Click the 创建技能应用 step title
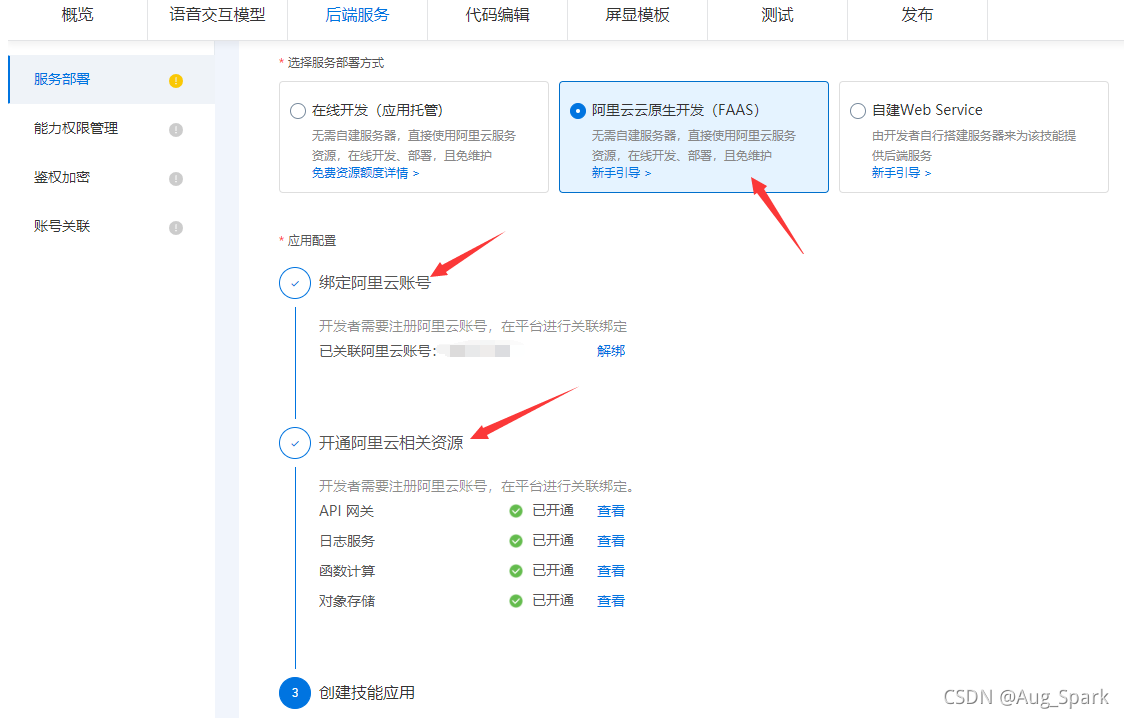The image size is (1124, 718). 366,693
